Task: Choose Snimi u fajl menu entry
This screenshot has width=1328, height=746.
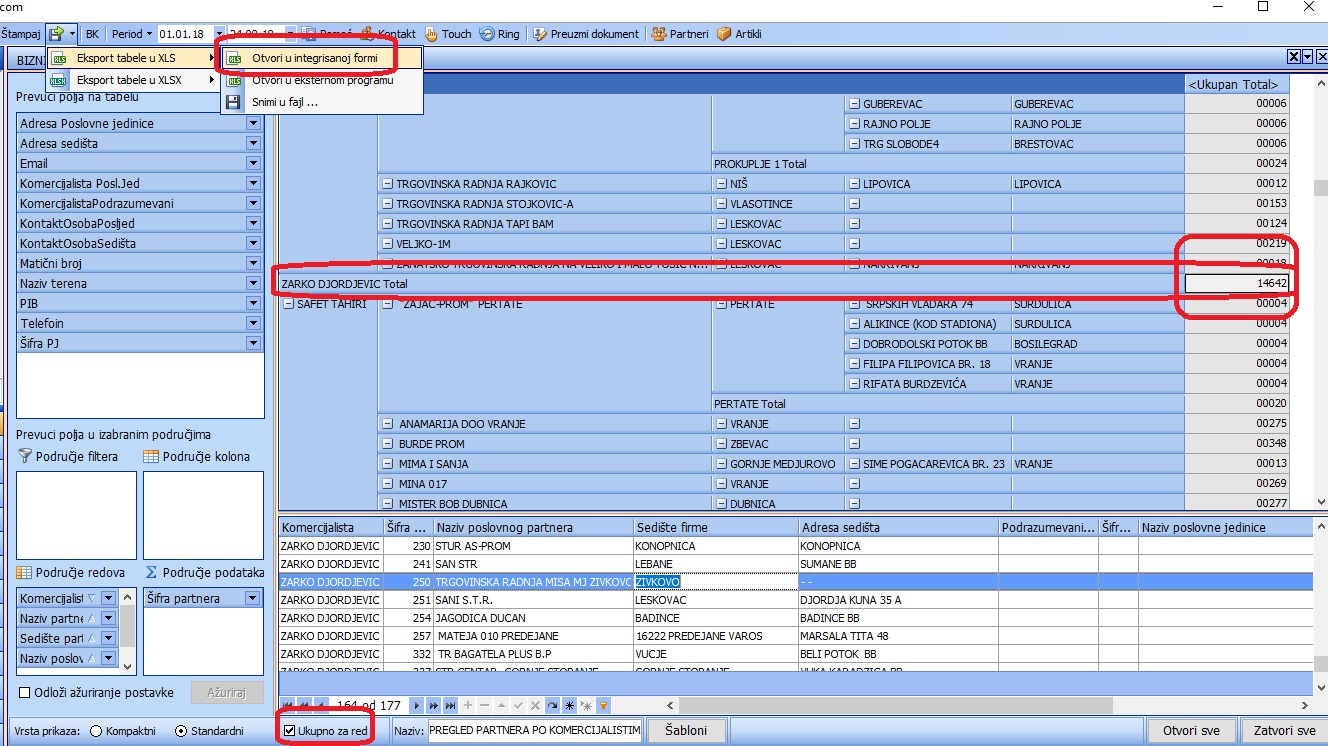Action: tap(285, 102)
